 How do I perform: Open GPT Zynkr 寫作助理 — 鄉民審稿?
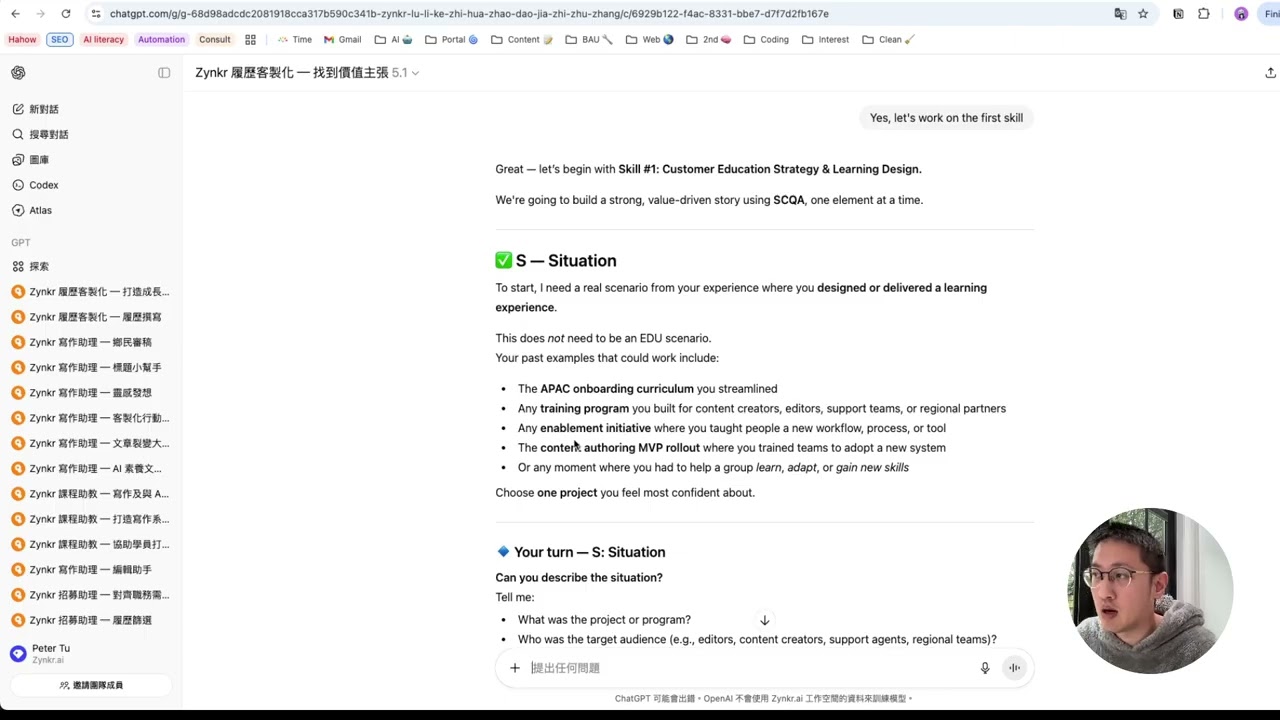(x=91, y=342)
